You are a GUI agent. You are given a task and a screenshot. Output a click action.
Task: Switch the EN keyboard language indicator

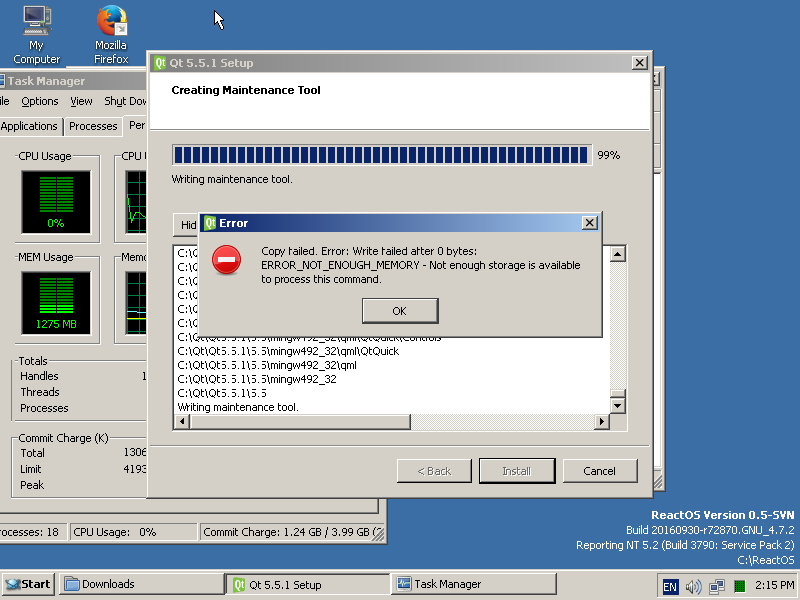coord(670,586)
